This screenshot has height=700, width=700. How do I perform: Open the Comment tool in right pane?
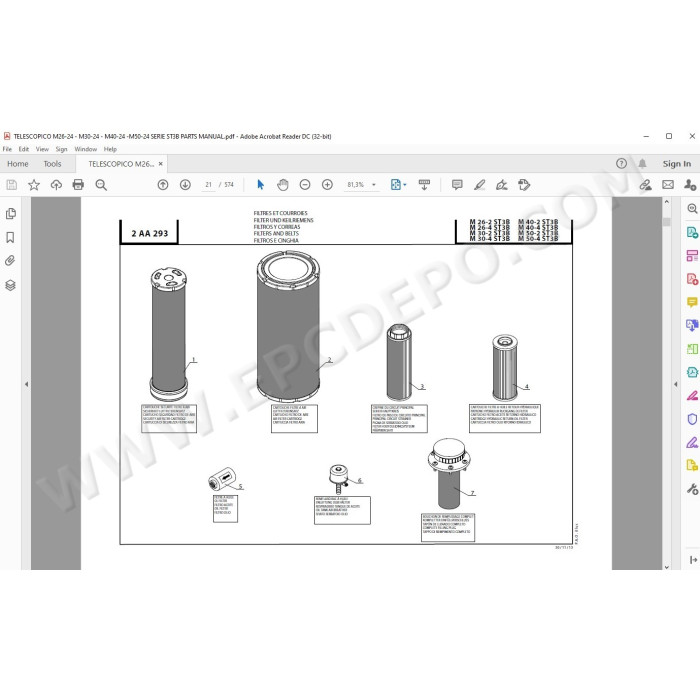(692, 303)
